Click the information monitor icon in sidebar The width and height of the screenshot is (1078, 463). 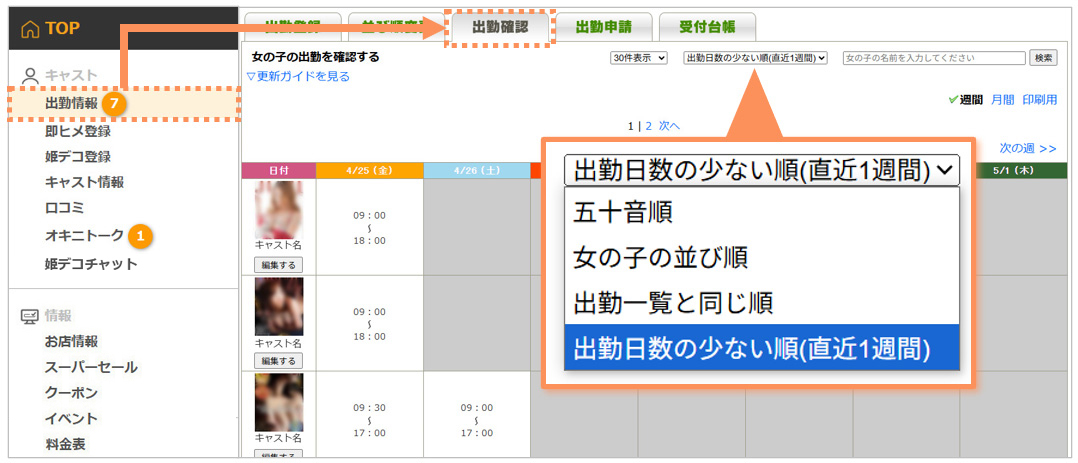30,316
